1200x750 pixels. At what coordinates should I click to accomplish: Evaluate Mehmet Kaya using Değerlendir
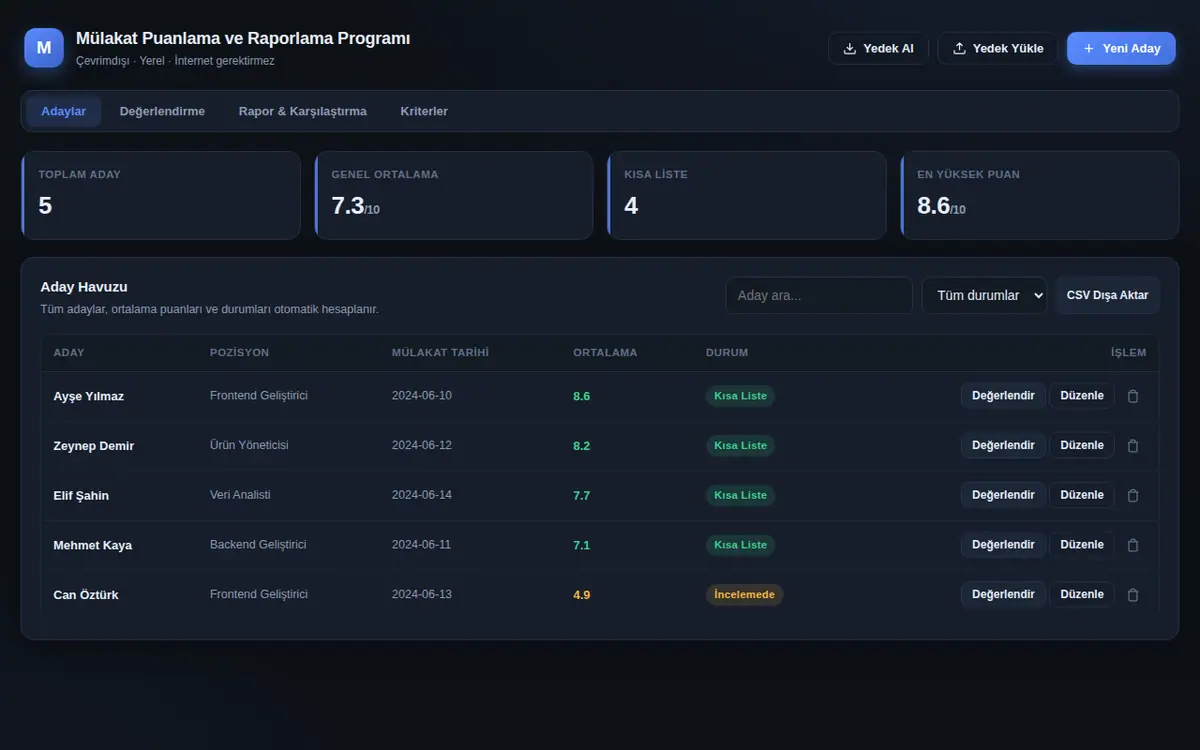(1003, 545)
